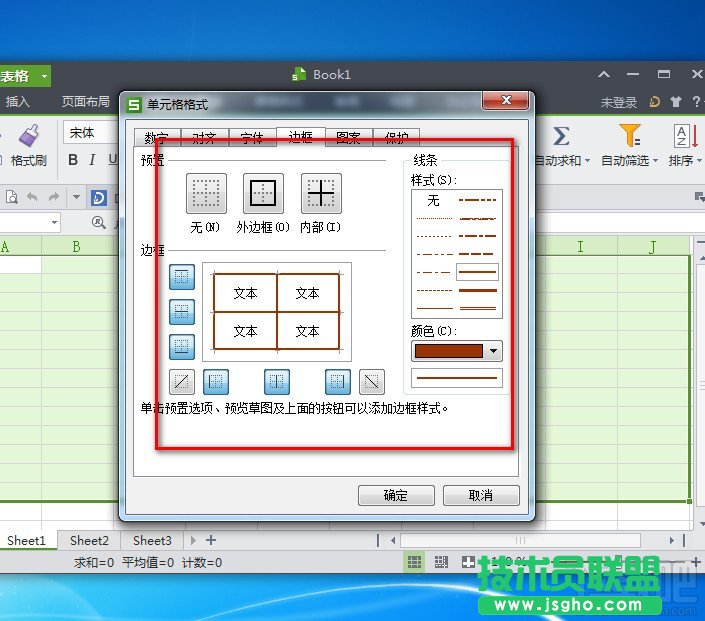
Task: Close the 单元格格式 dialog
Action: pos(505,100)
